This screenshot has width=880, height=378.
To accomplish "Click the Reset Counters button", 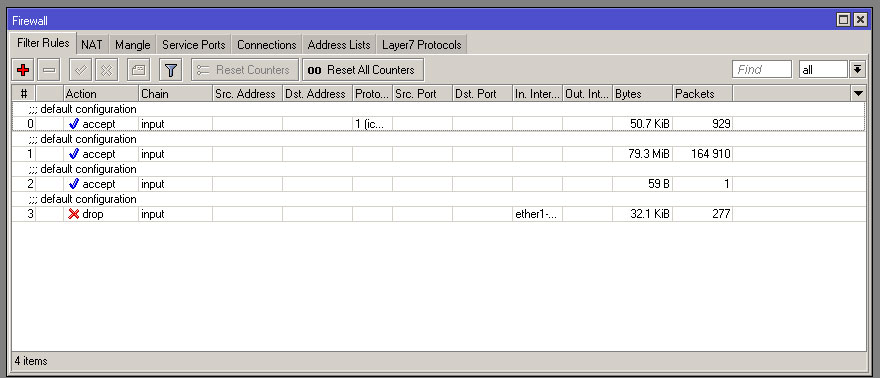I will (245, 70).
